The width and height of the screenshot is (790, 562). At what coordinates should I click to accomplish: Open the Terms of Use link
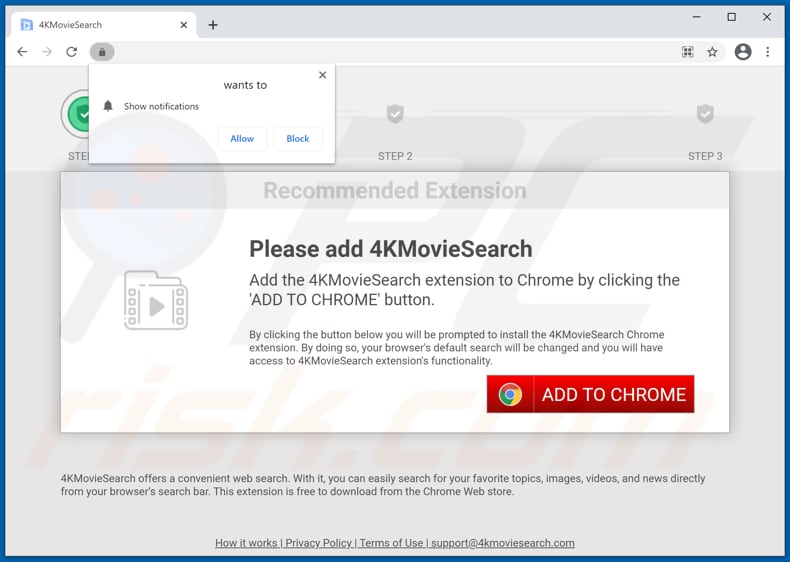click(391, 543)
